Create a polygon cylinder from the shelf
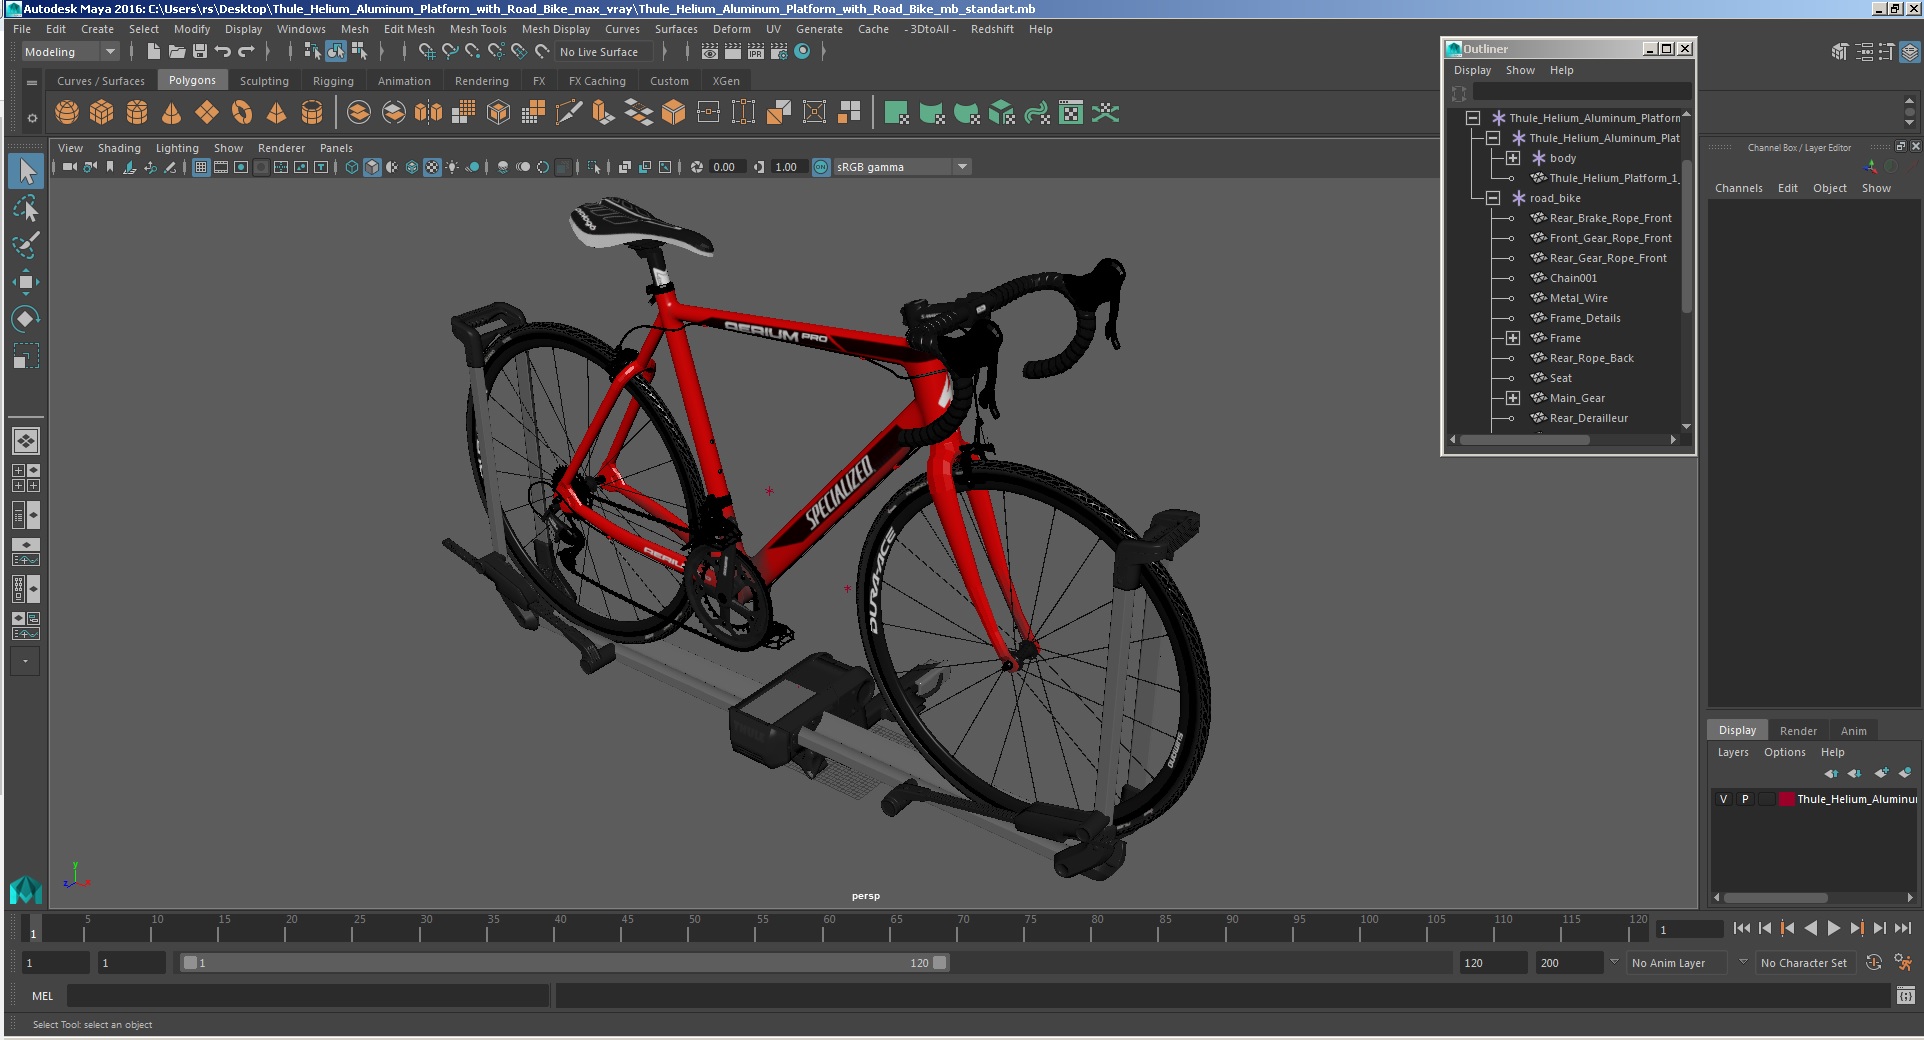1924x1040 pixels. point(137,113)
